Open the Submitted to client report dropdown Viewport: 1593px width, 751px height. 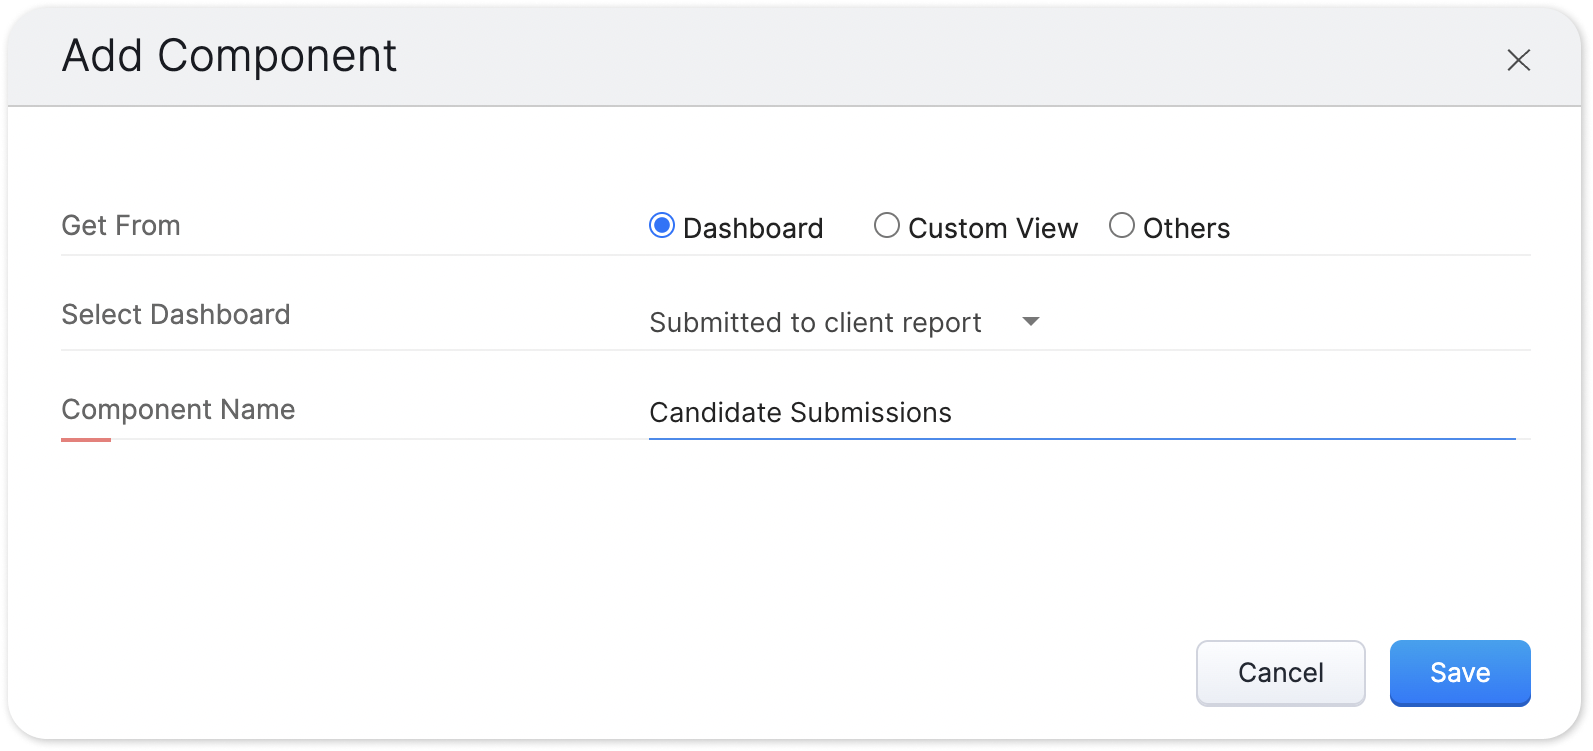pos(815,323)
